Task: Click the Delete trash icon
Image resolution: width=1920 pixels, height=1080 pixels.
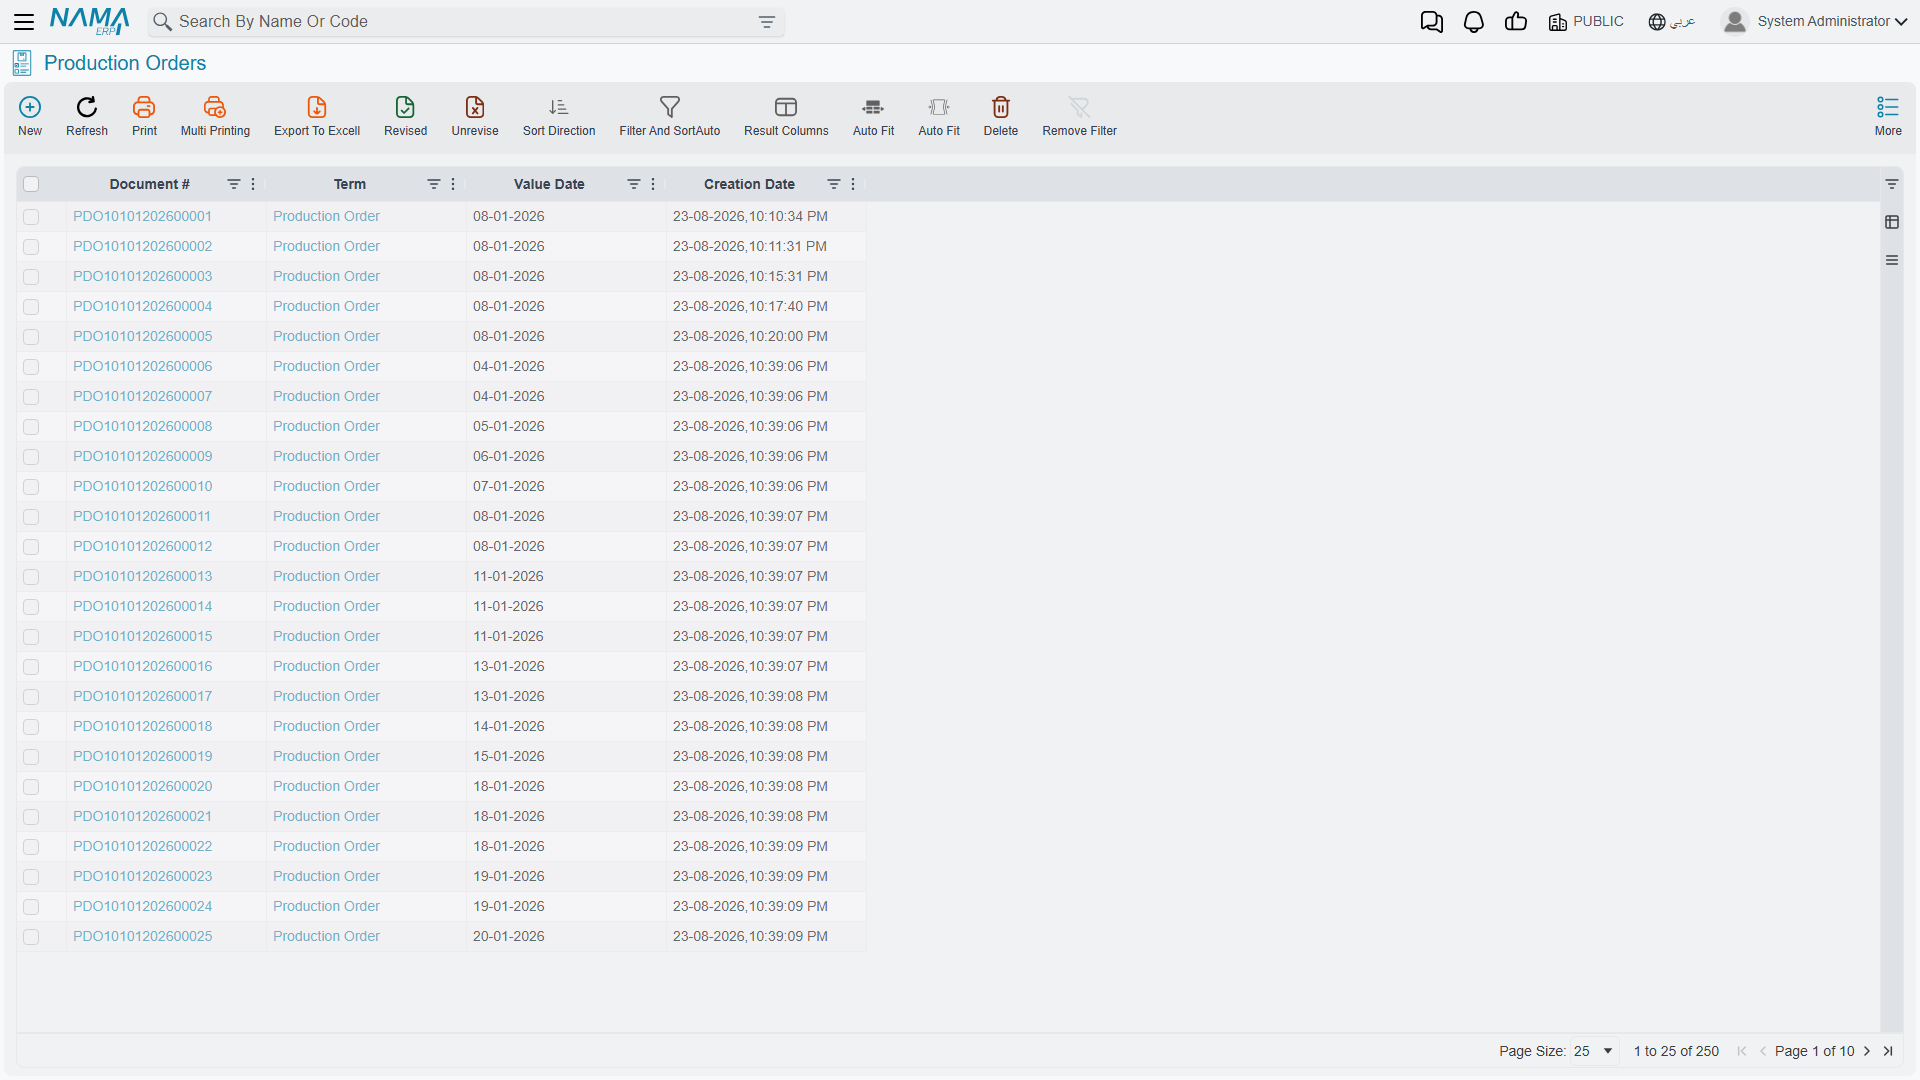Action: coord(1001,107)
